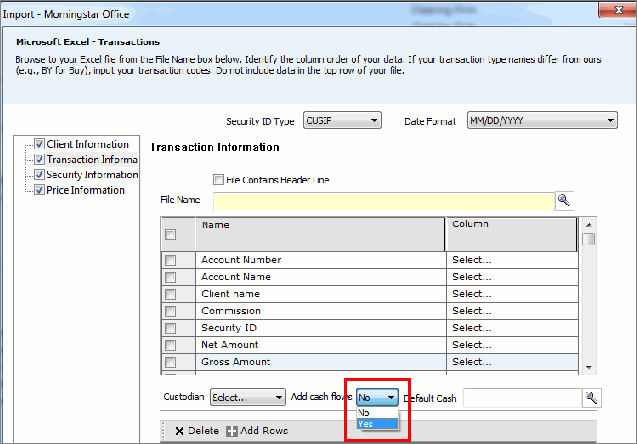The height and width of the screenshot is (444, 637).
Task: Click the Add Rows plus icon
Action: click(x=231, y=430)
